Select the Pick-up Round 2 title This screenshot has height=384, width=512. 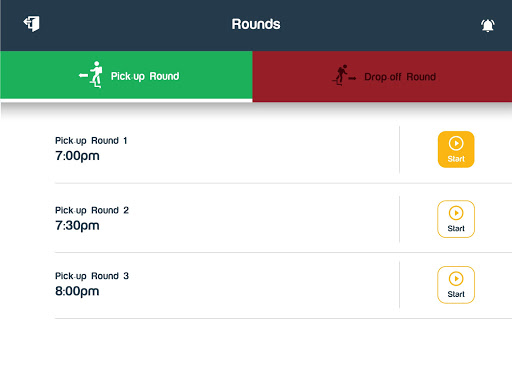tap(92, 210)
